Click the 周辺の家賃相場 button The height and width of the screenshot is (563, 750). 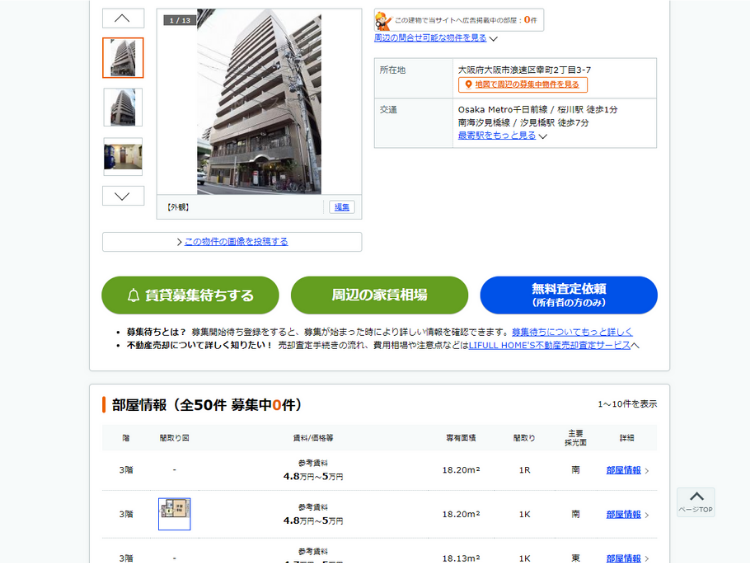coord(379,295)
